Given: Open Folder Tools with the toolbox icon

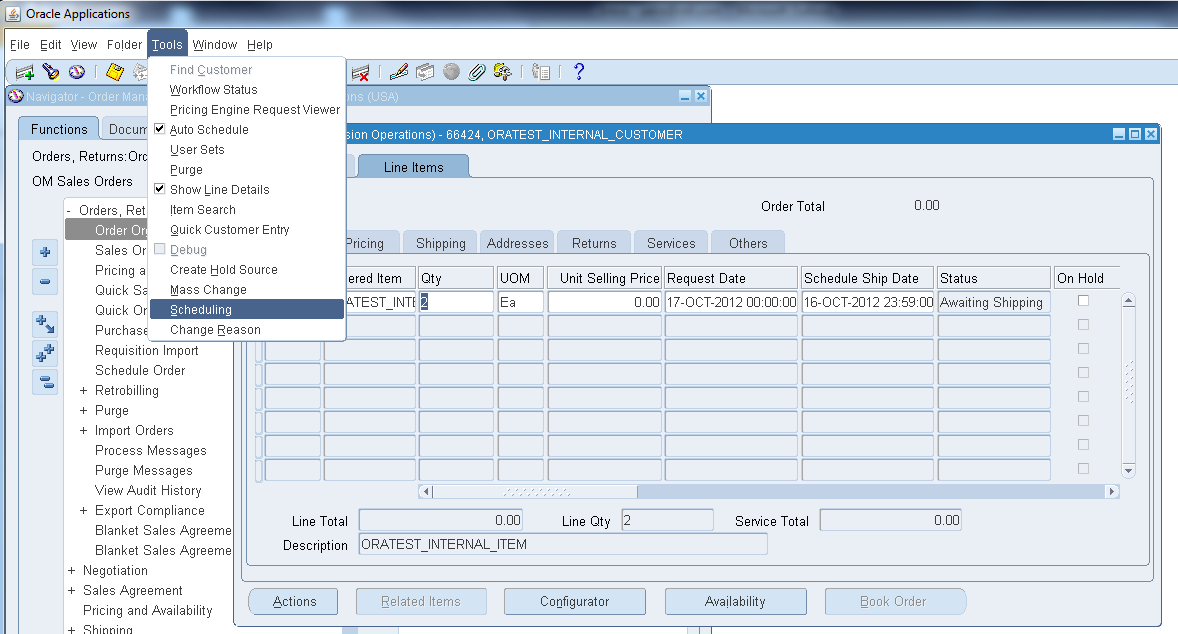Looking at the screenshot, I should [503, 72].
